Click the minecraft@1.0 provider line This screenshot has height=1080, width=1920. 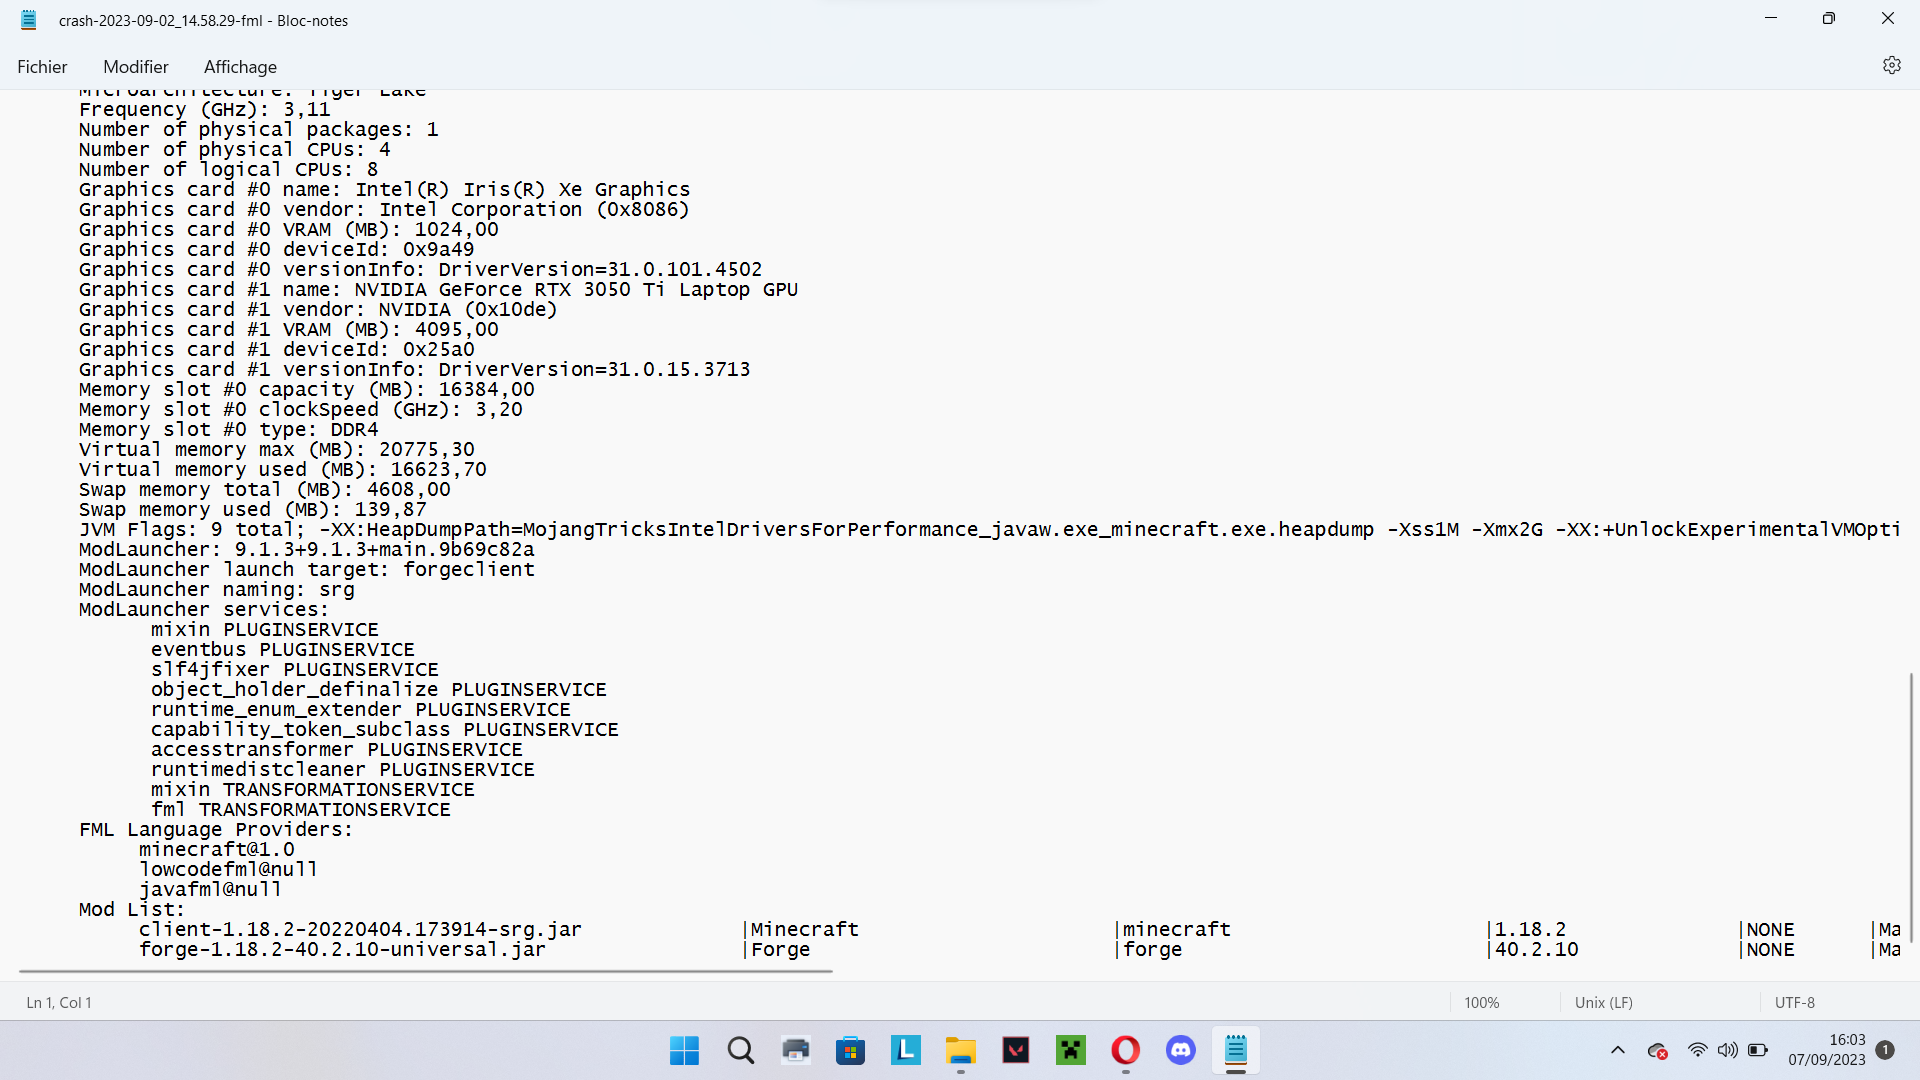(x=217, y=850)
